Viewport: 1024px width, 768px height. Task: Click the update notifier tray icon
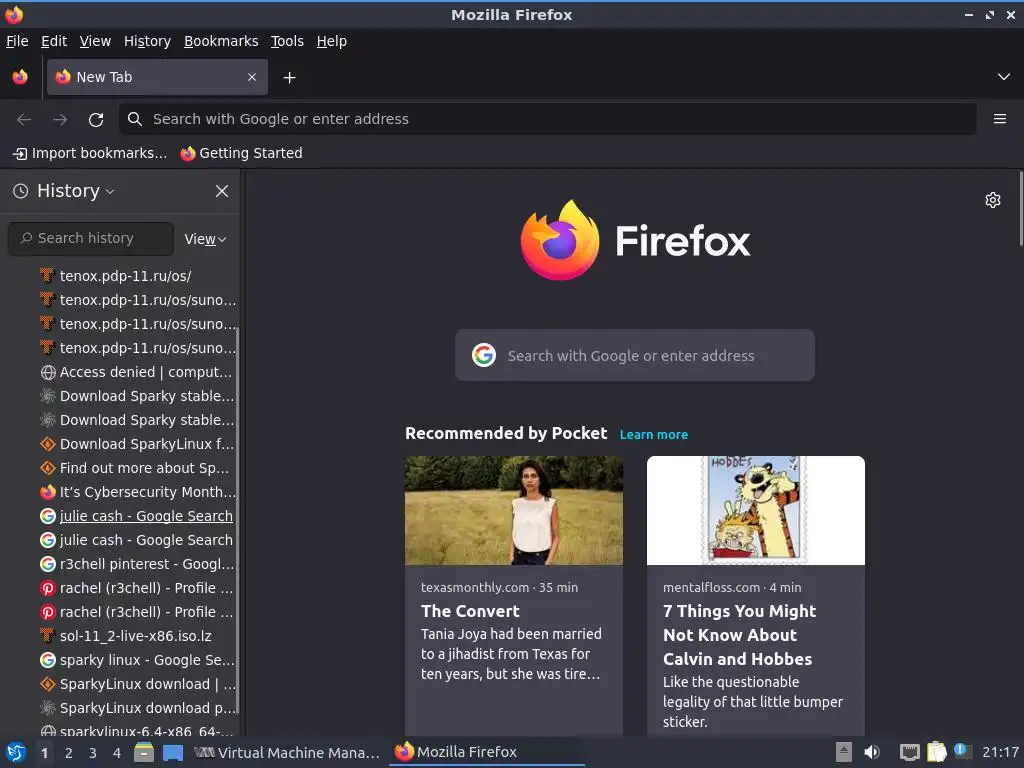[x=962, y=751]
